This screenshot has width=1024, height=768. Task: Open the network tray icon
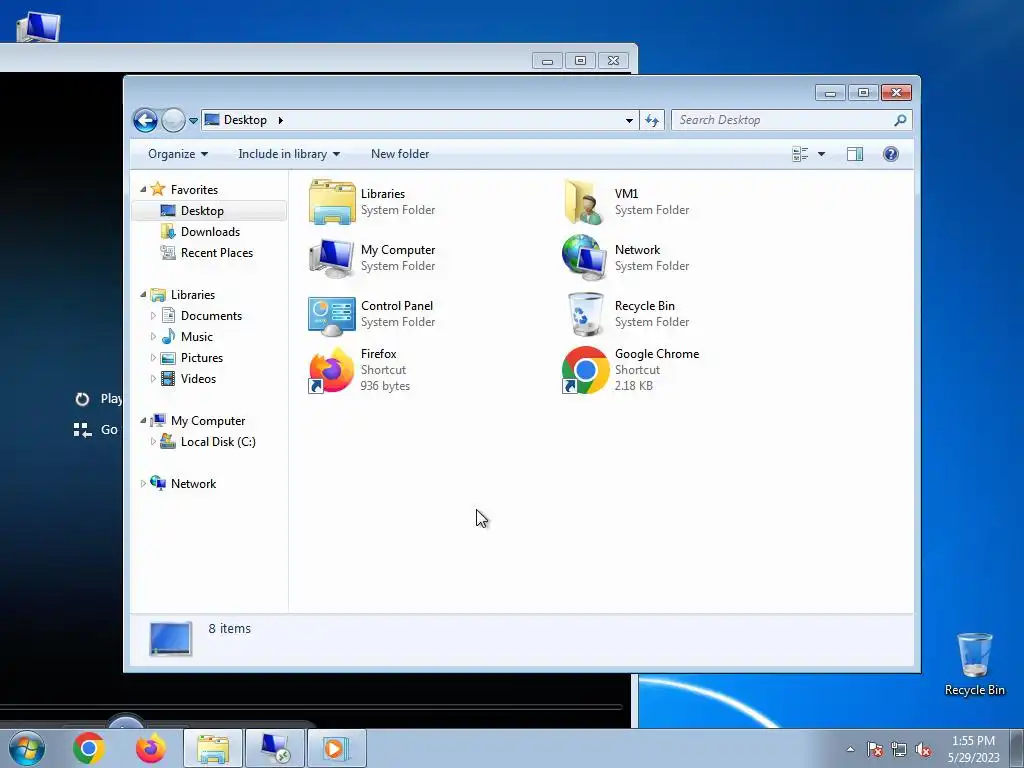[x=899, y=749]
